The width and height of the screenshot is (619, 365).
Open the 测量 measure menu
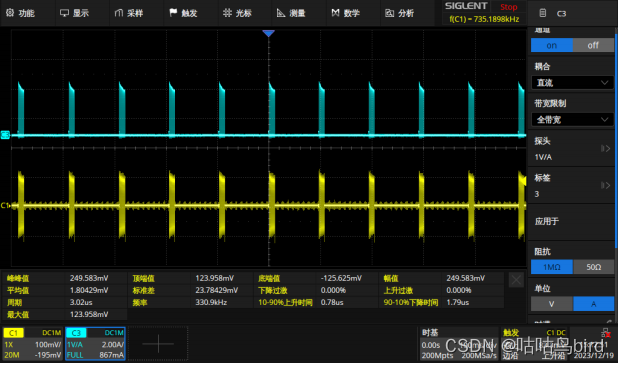(x=291, y=13)
